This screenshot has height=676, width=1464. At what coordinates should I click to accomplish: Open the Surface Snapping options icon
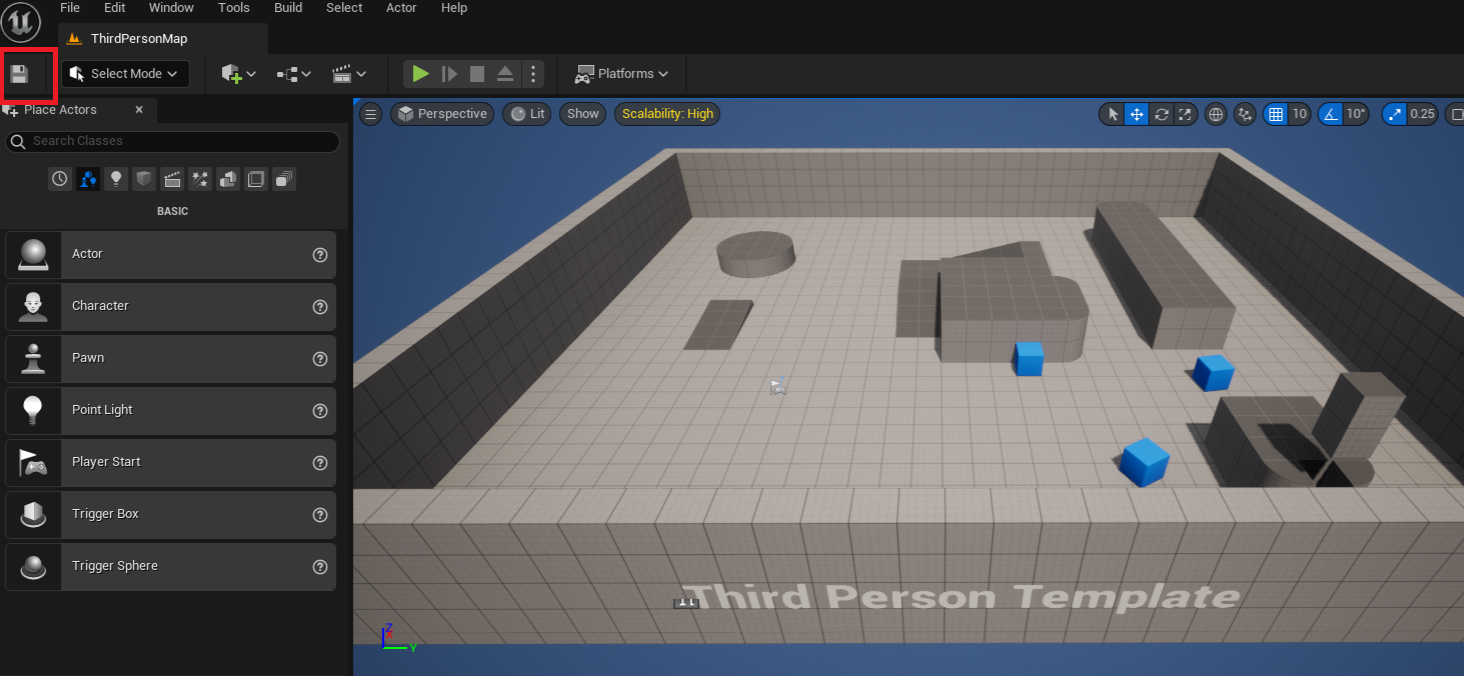click(1245, 114)
